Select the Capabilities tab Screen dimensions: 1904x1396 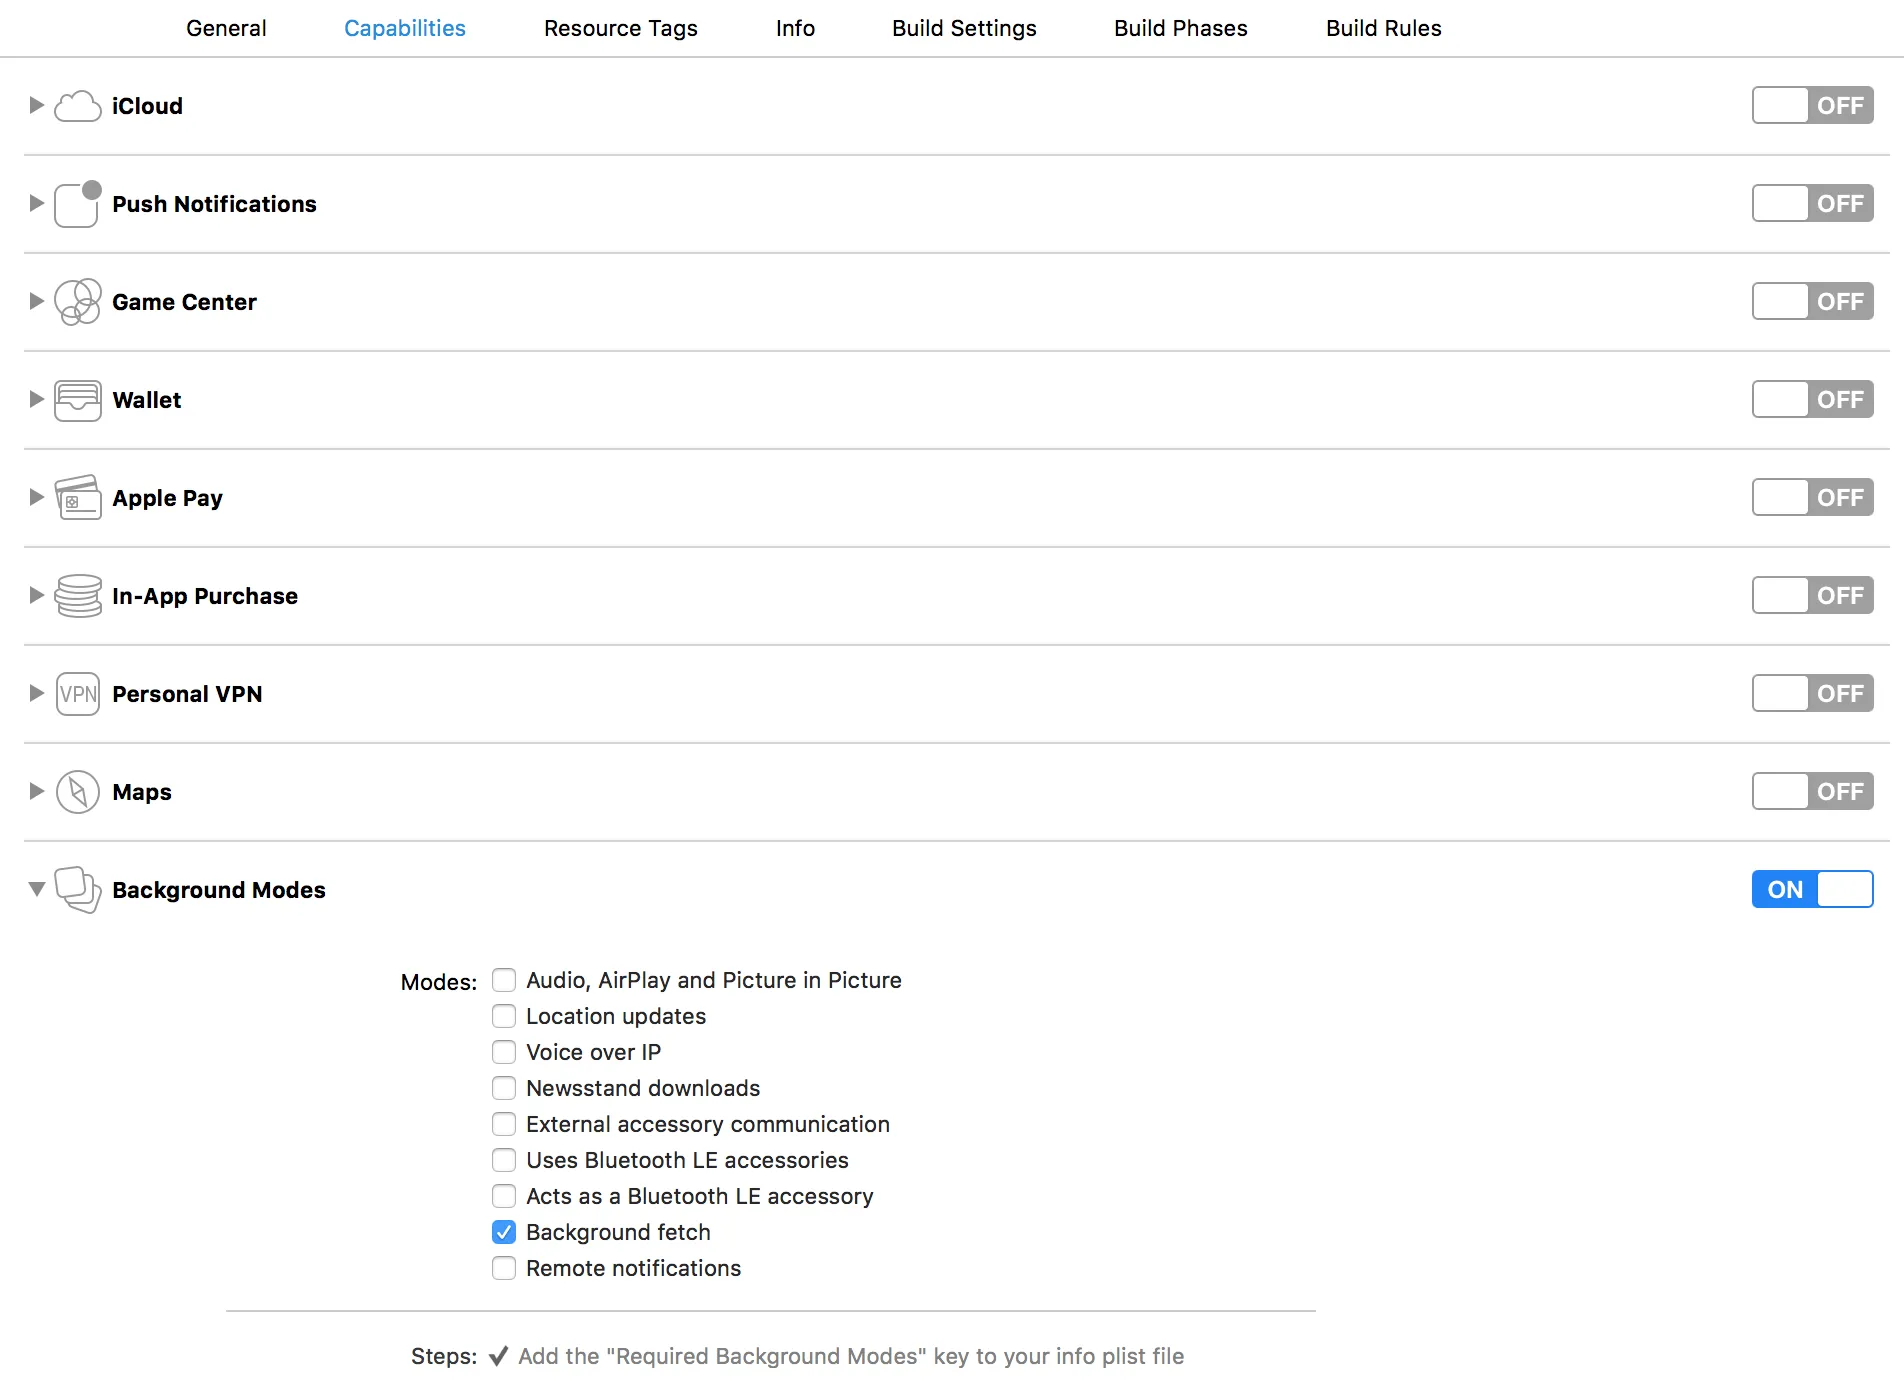(405, 28)
